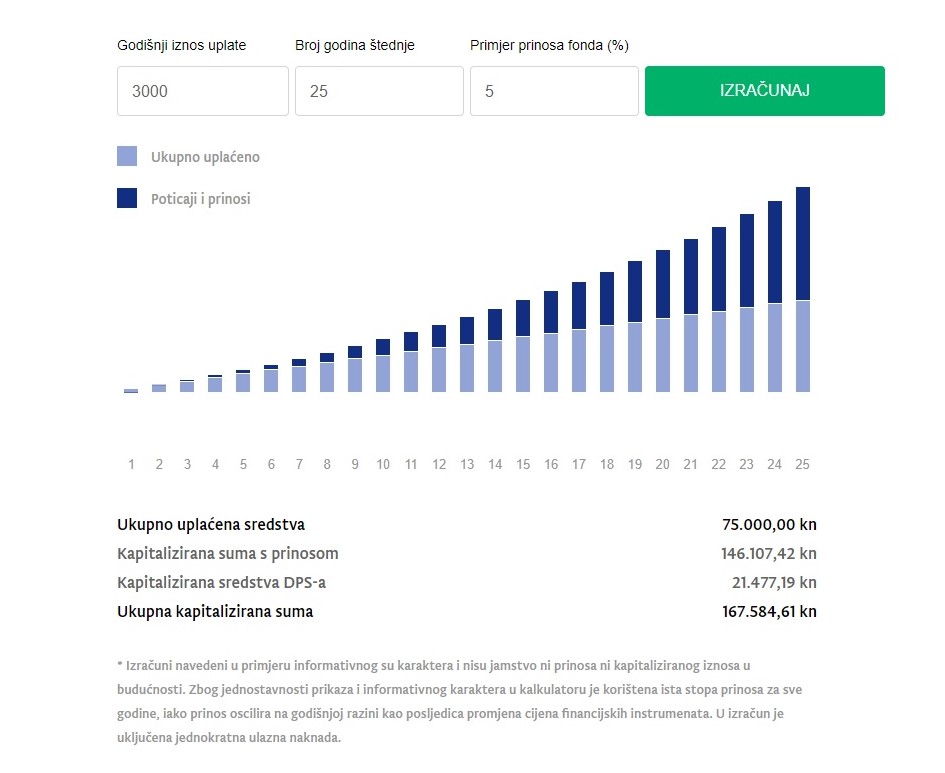
Task: Click the chart bar for year 10
Action: tap(383, 366)
